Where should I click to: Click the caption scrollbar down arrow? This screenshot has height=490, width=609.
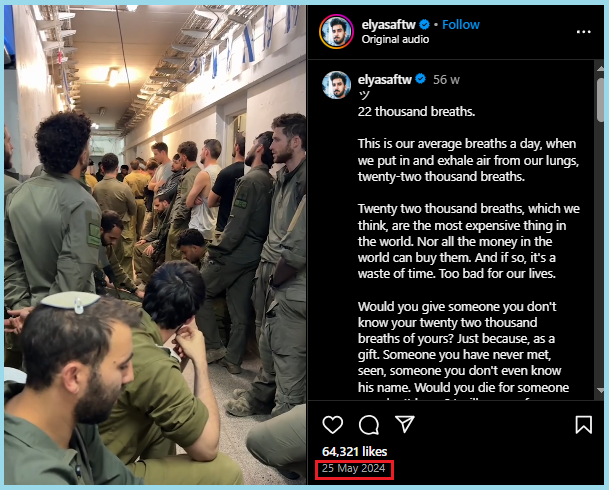(x=600, y=391)
